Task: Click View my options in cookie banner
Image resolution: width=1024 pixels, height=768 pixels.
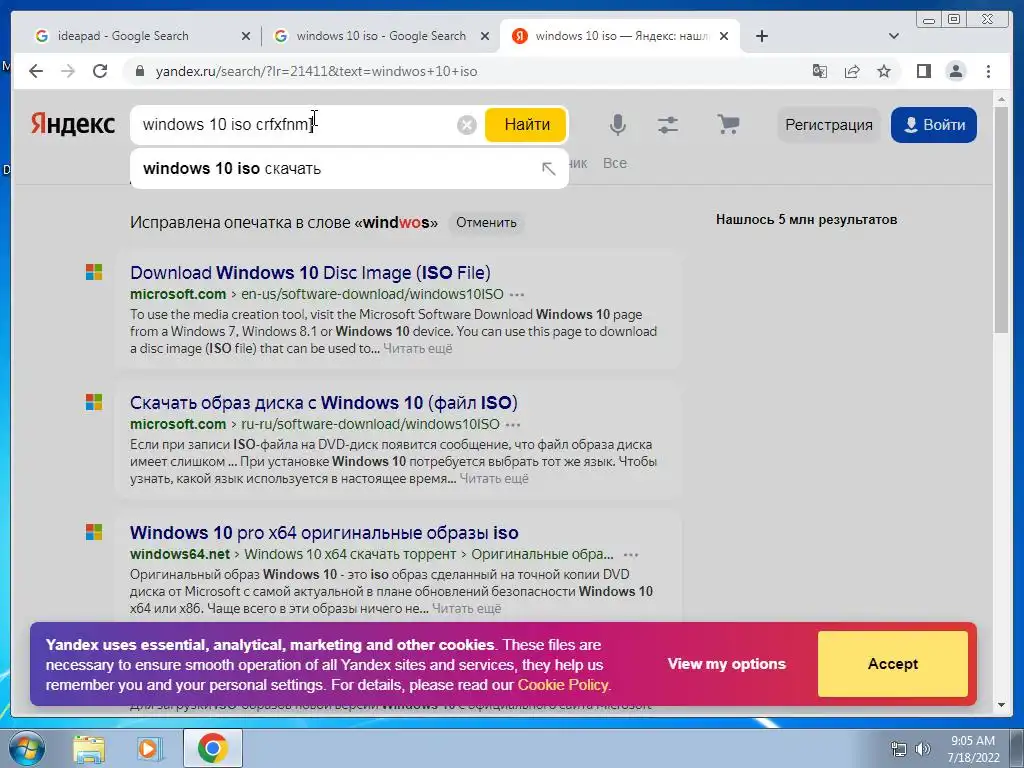Action: pos(726,664)
